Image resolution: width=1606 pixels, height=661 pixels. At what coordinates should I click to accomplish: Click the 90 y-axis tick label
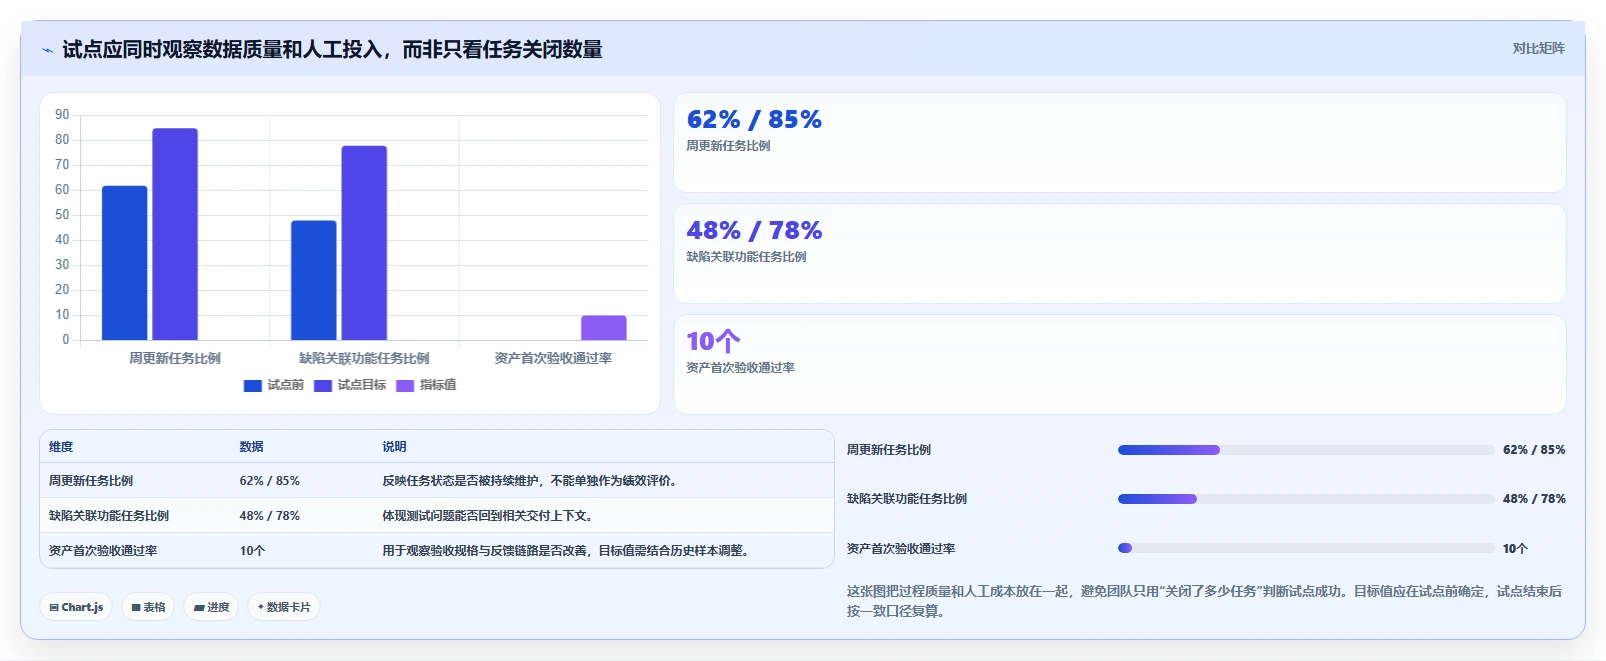click(62, 115)
